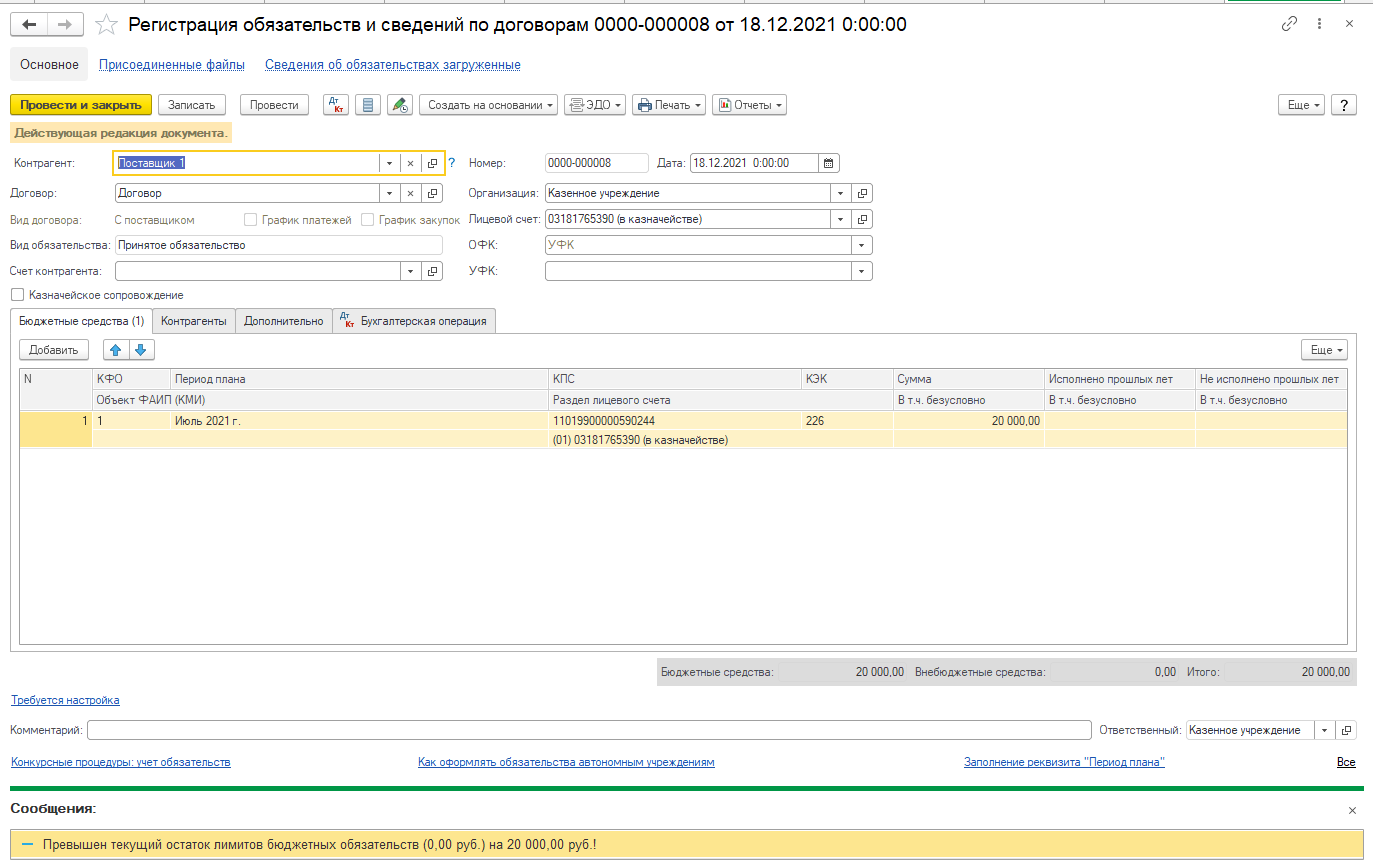This screenshot has height=860, width=1373.
Task: Open the Присоединенные файлы section
Action: [x=172, y=65]
